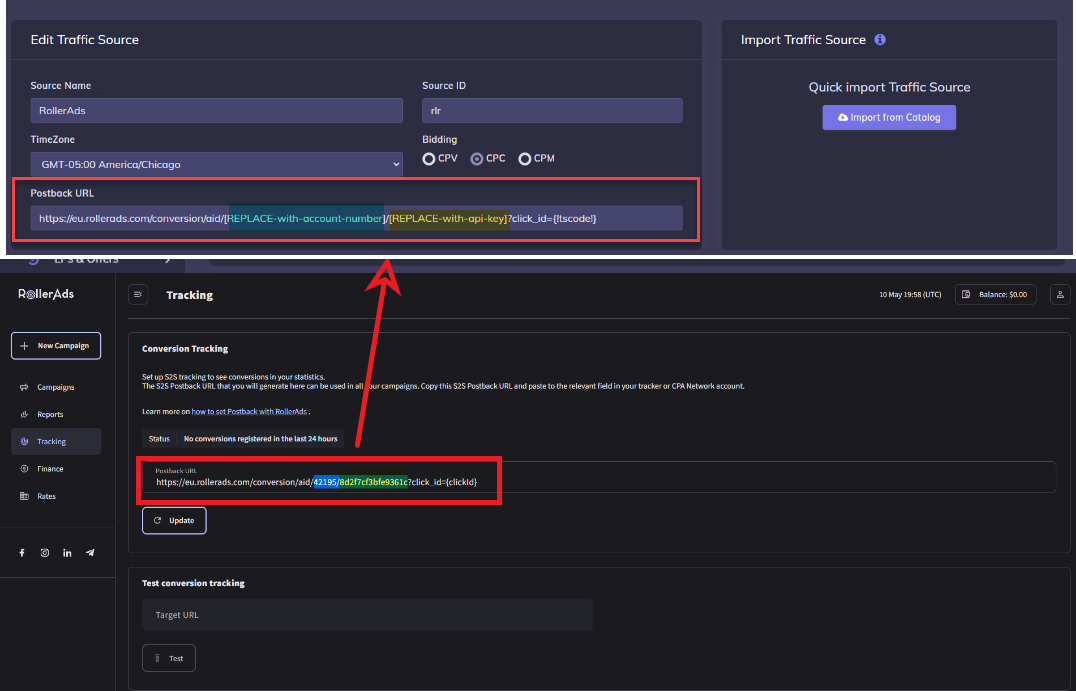Click the wallet icon beside Balance
Image resolution: width=1076 pixels, height=691 pixels.
pos(966,294)
